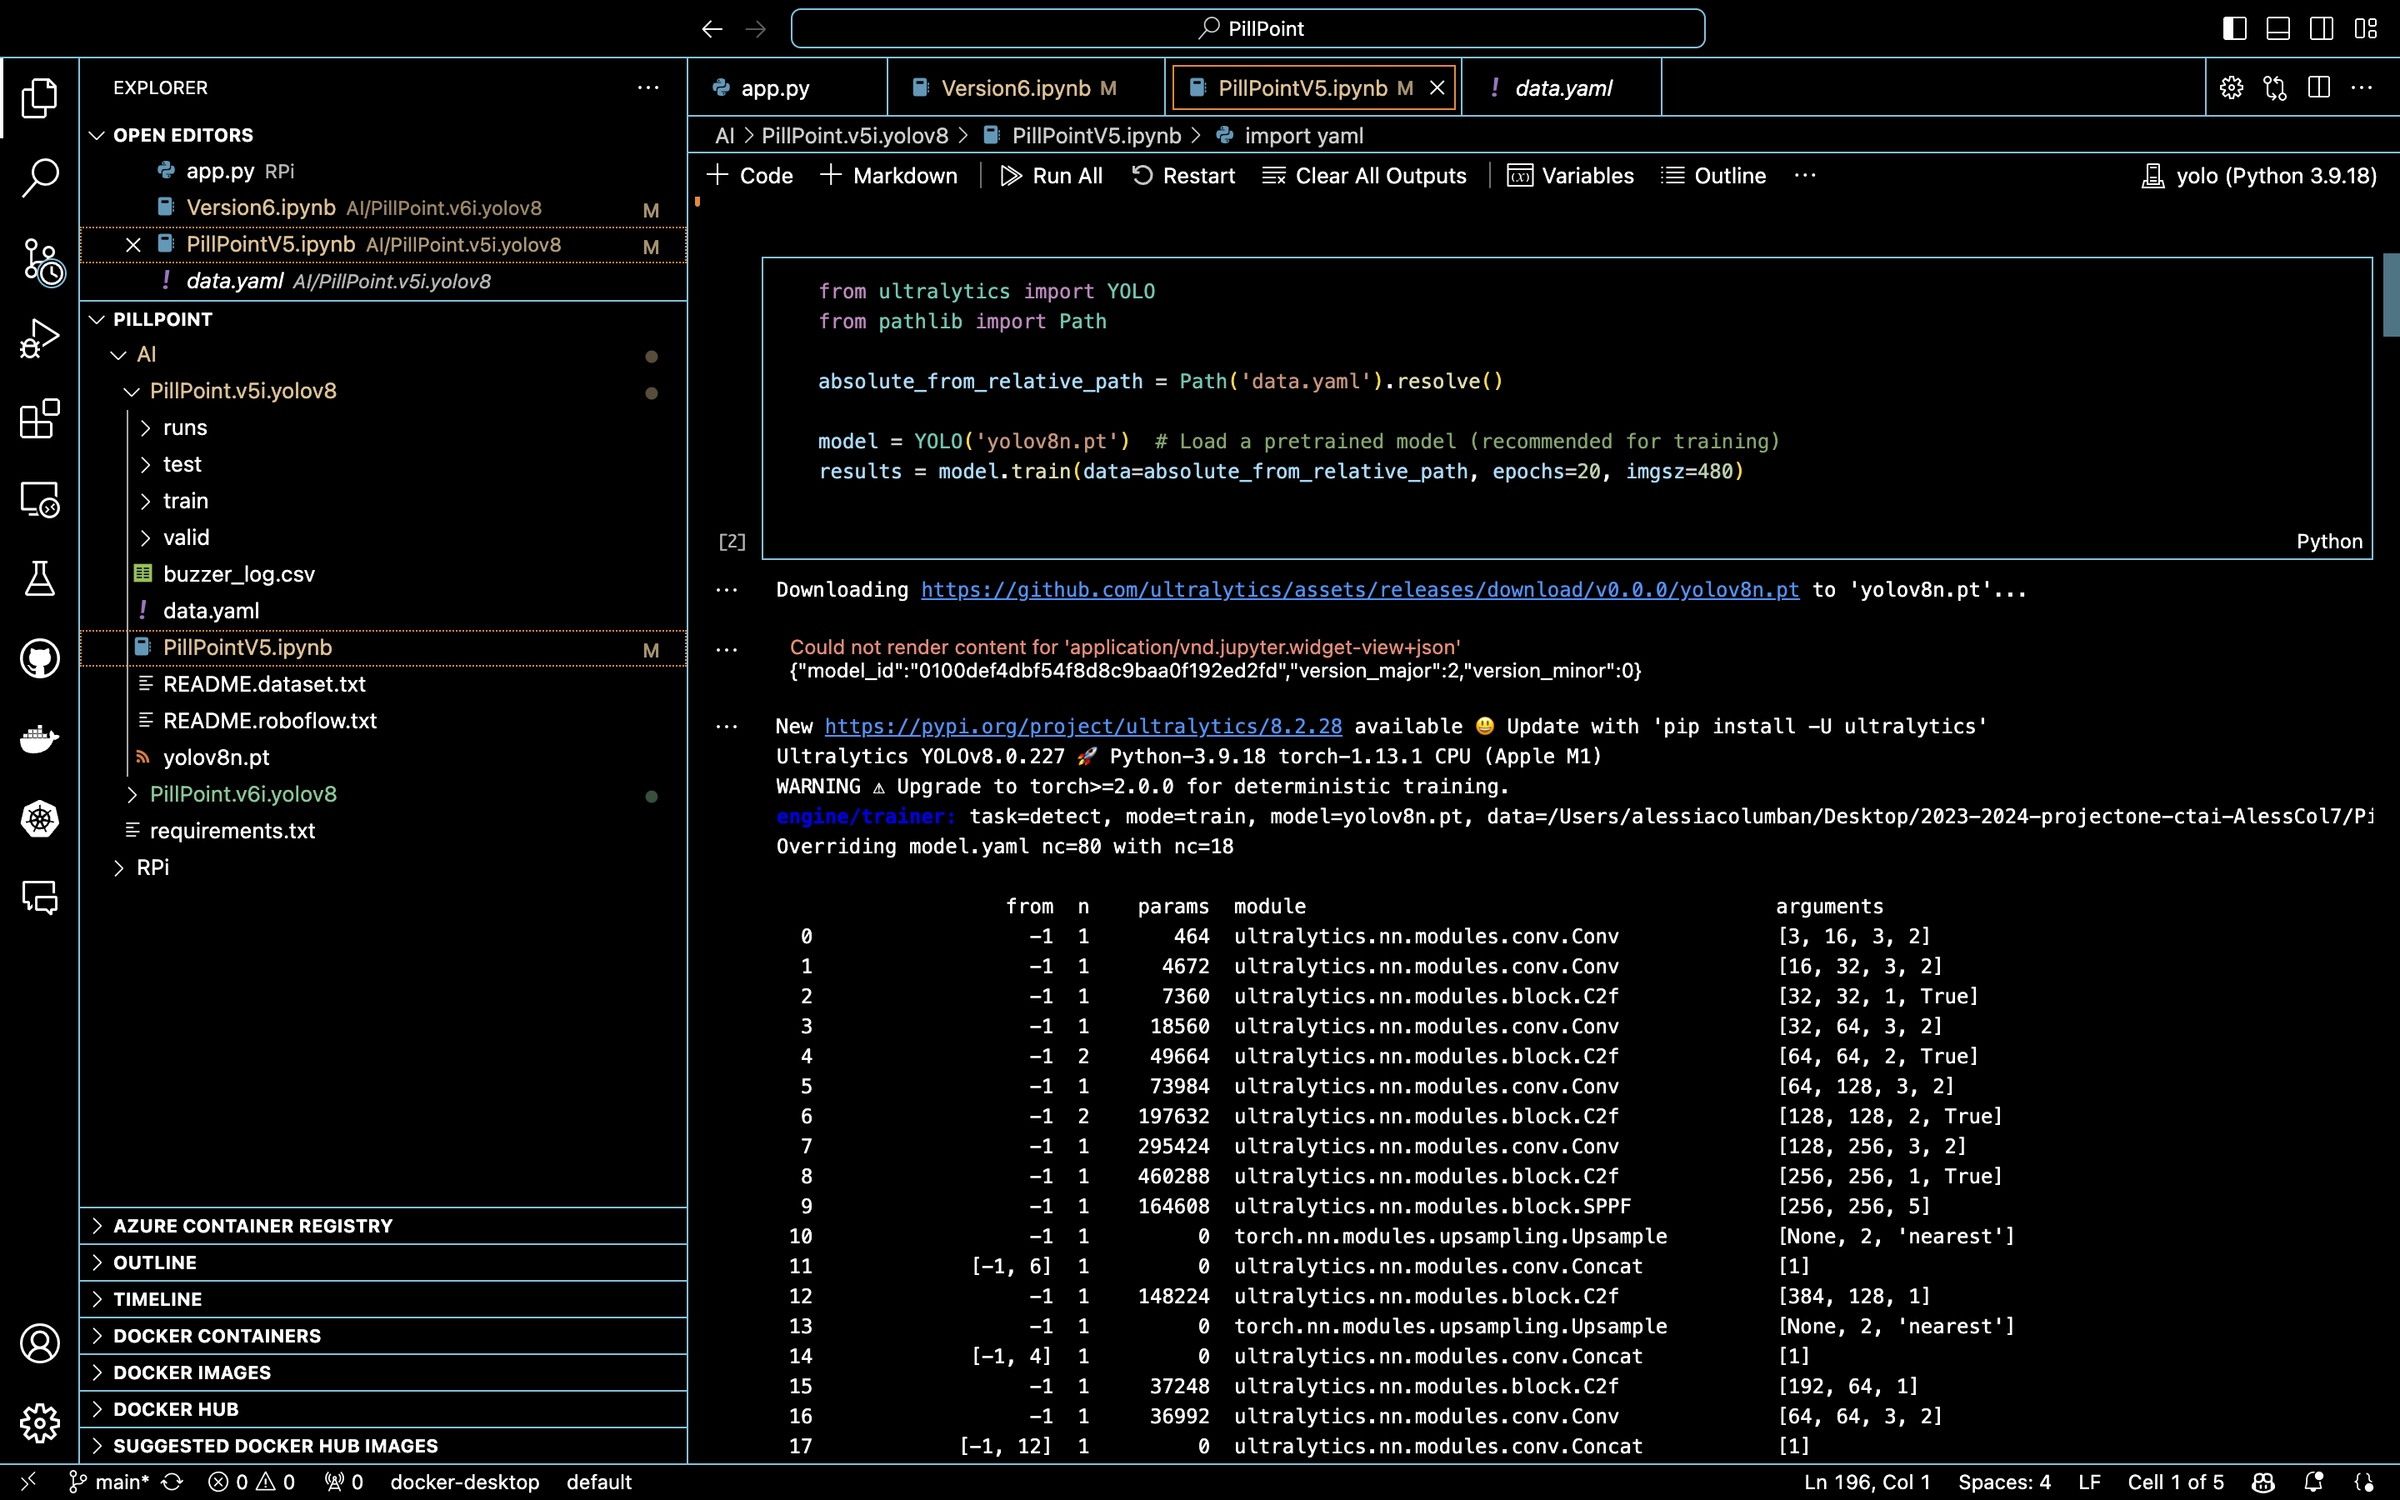Open the Run and Debug view
Viewport: 2400px width, 1500px height.
[40, 339]
